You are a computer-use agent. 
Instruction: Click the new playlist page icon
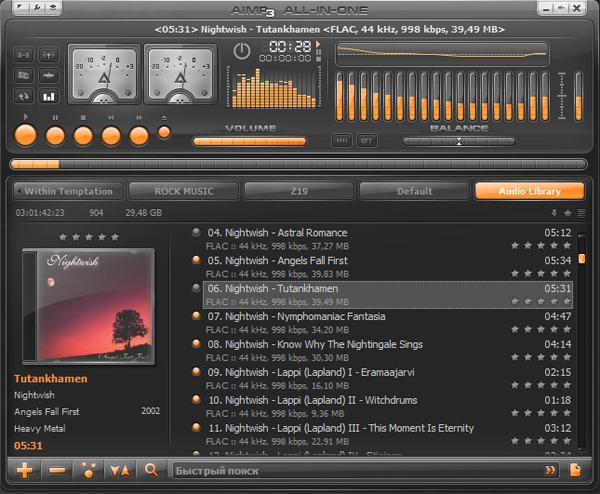point(575,470)
